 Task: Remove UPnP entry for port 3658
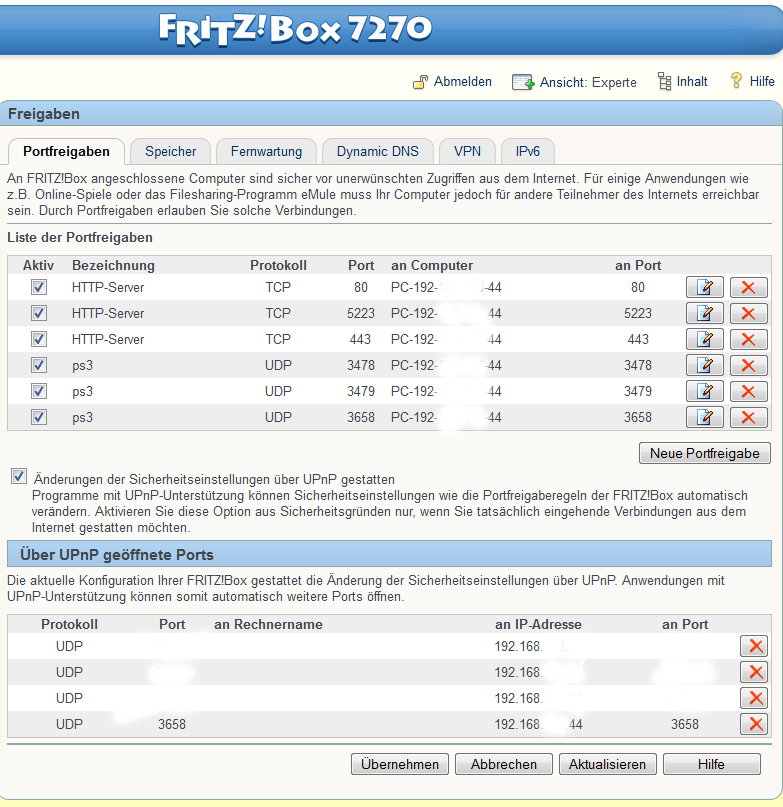[754, 724]
